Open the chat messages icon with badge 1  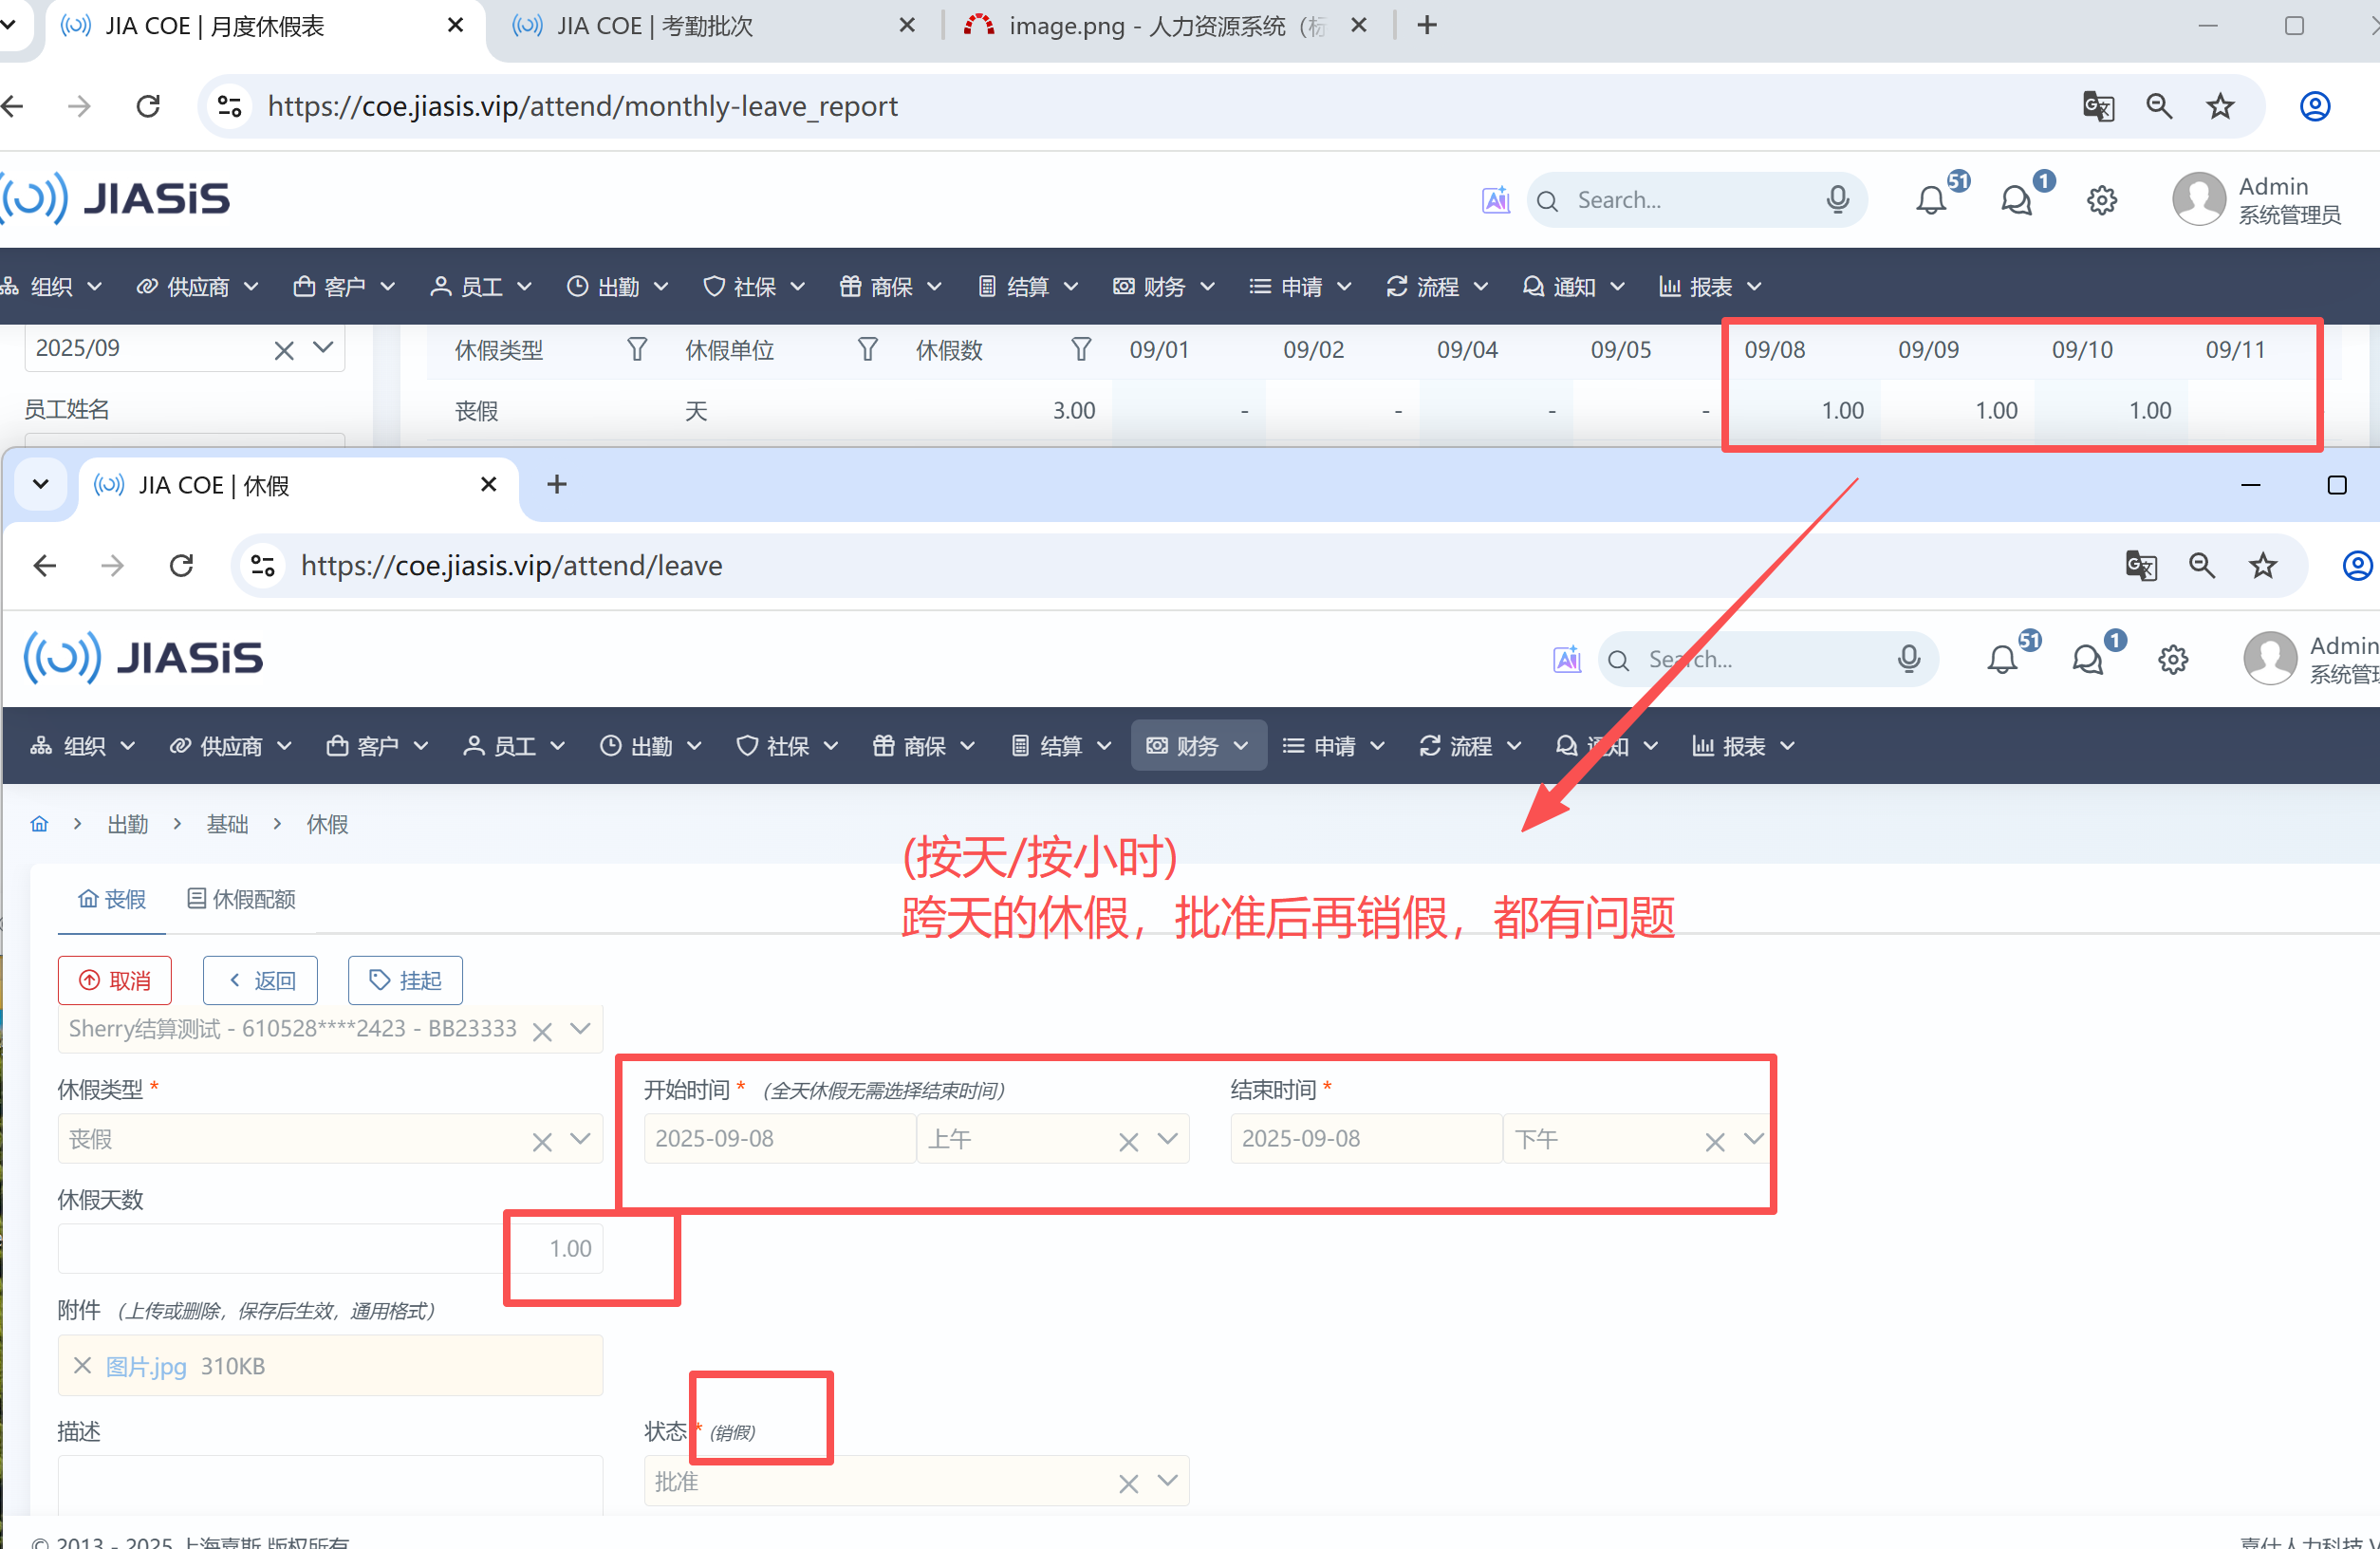tap(2087, 660)
